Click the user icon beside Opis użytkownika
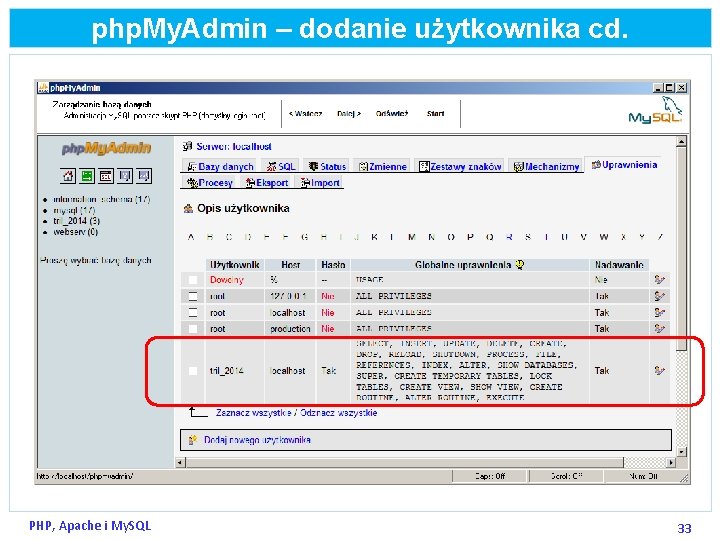 click(x=188, y=209)
